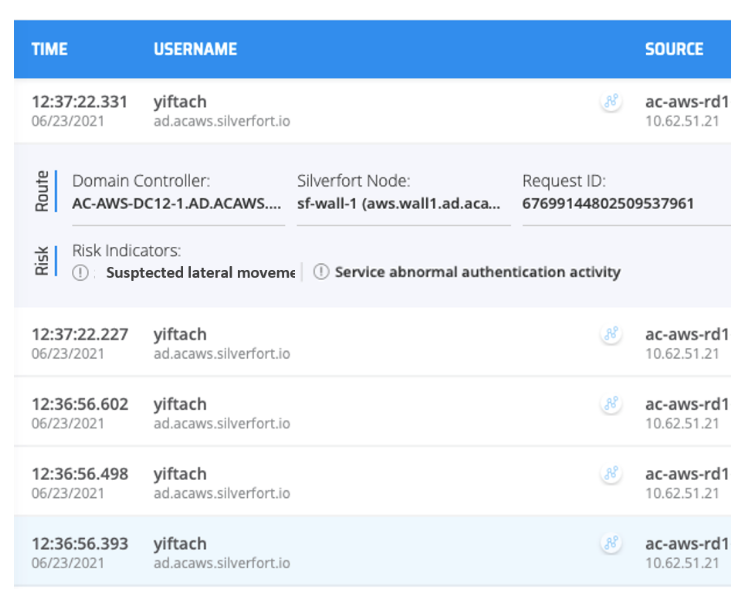
Task: Click the SOURCE column header
Action: (673, 49)
